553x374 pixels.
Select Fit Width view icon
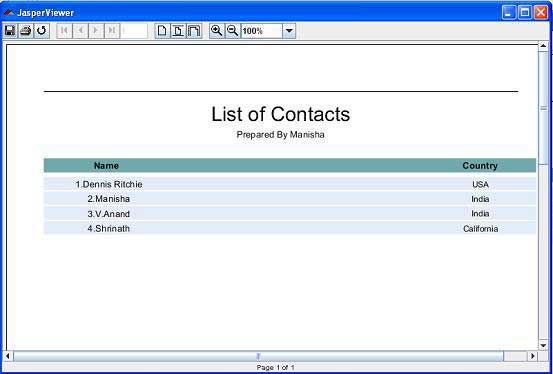point(194,31)
